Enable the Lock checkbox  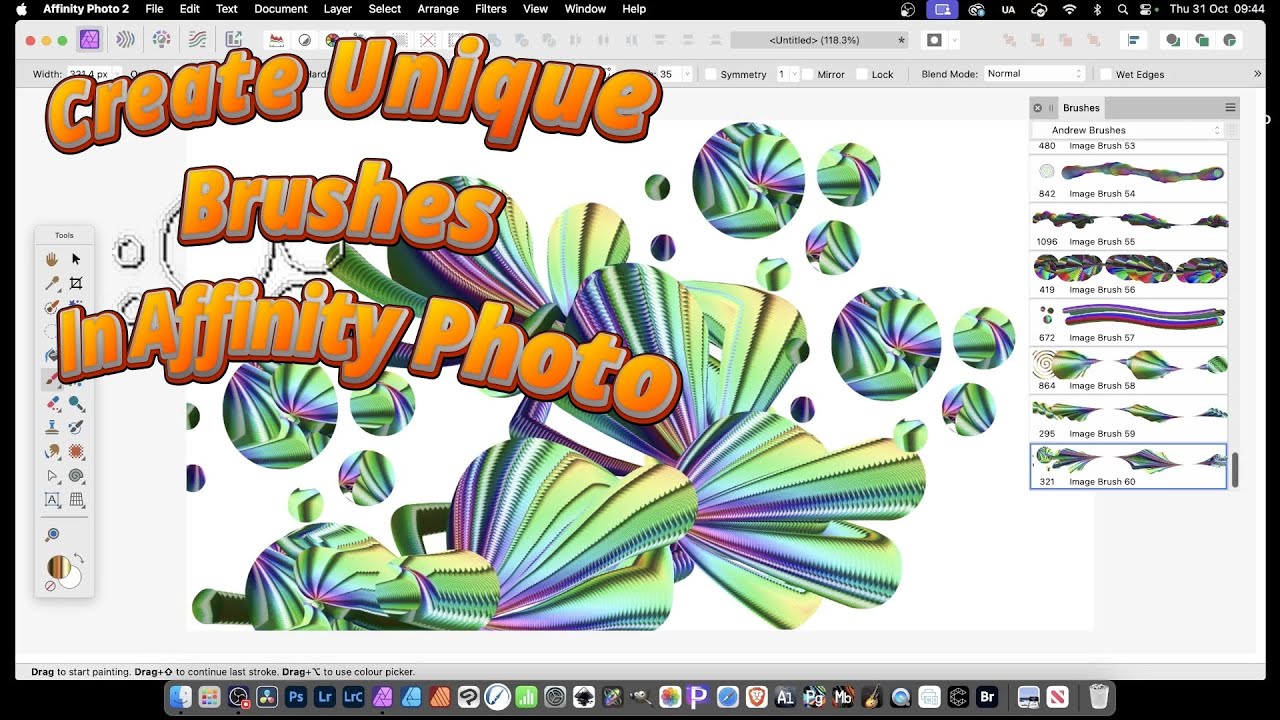pyautogui.click(x=862, y=74)
